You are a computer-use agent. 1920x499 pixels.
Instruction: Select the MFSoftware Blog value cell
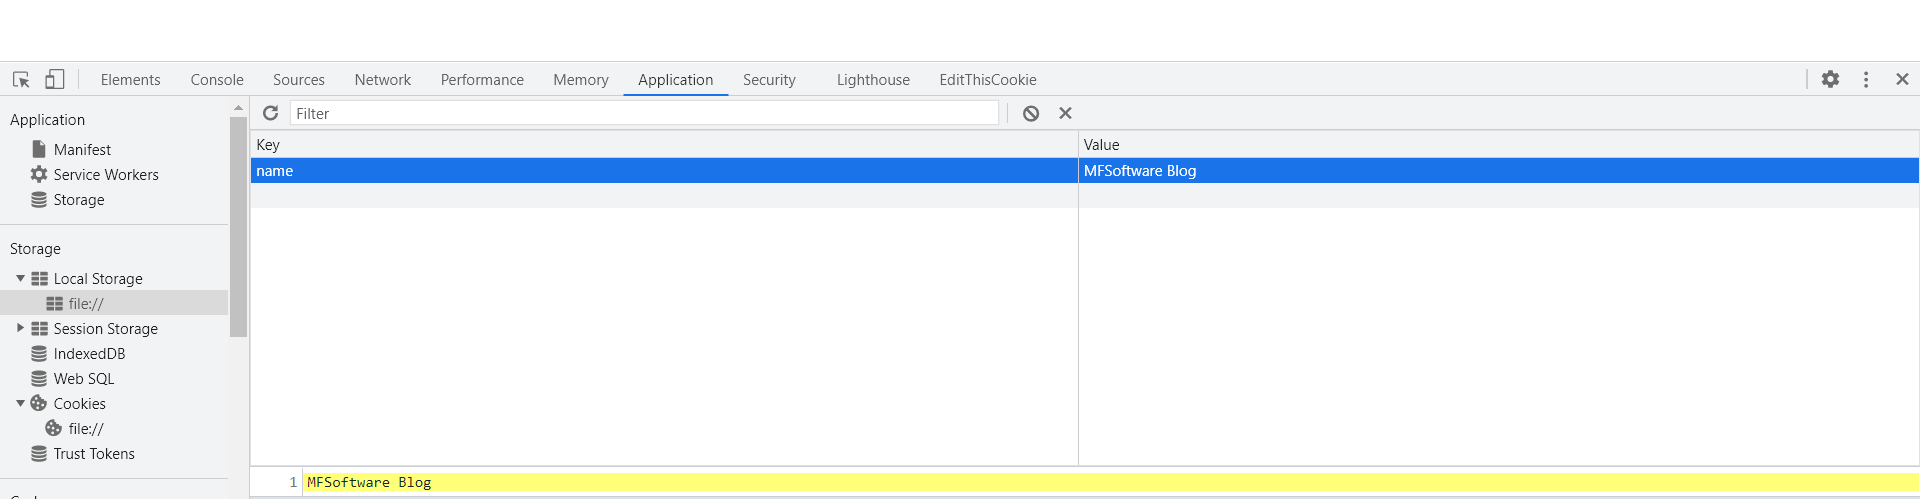coord(1140,171)
